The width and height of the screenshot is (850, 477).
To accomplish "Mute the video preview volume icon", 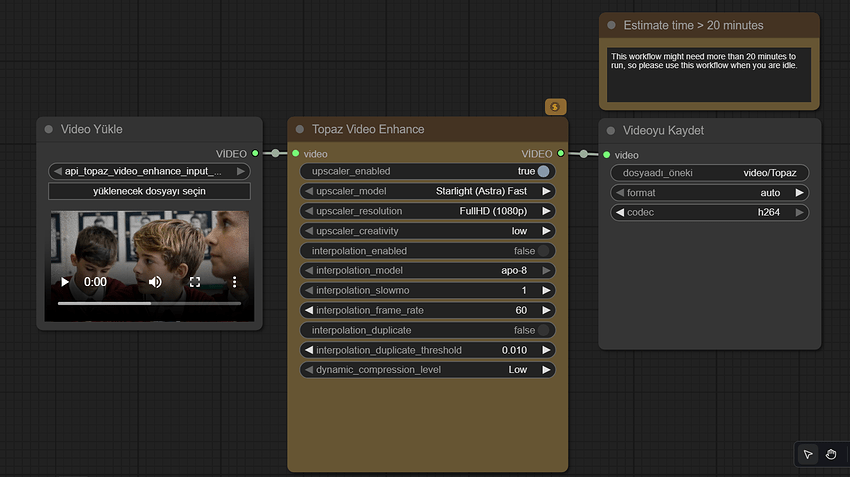I will click(x=155, y=283).
